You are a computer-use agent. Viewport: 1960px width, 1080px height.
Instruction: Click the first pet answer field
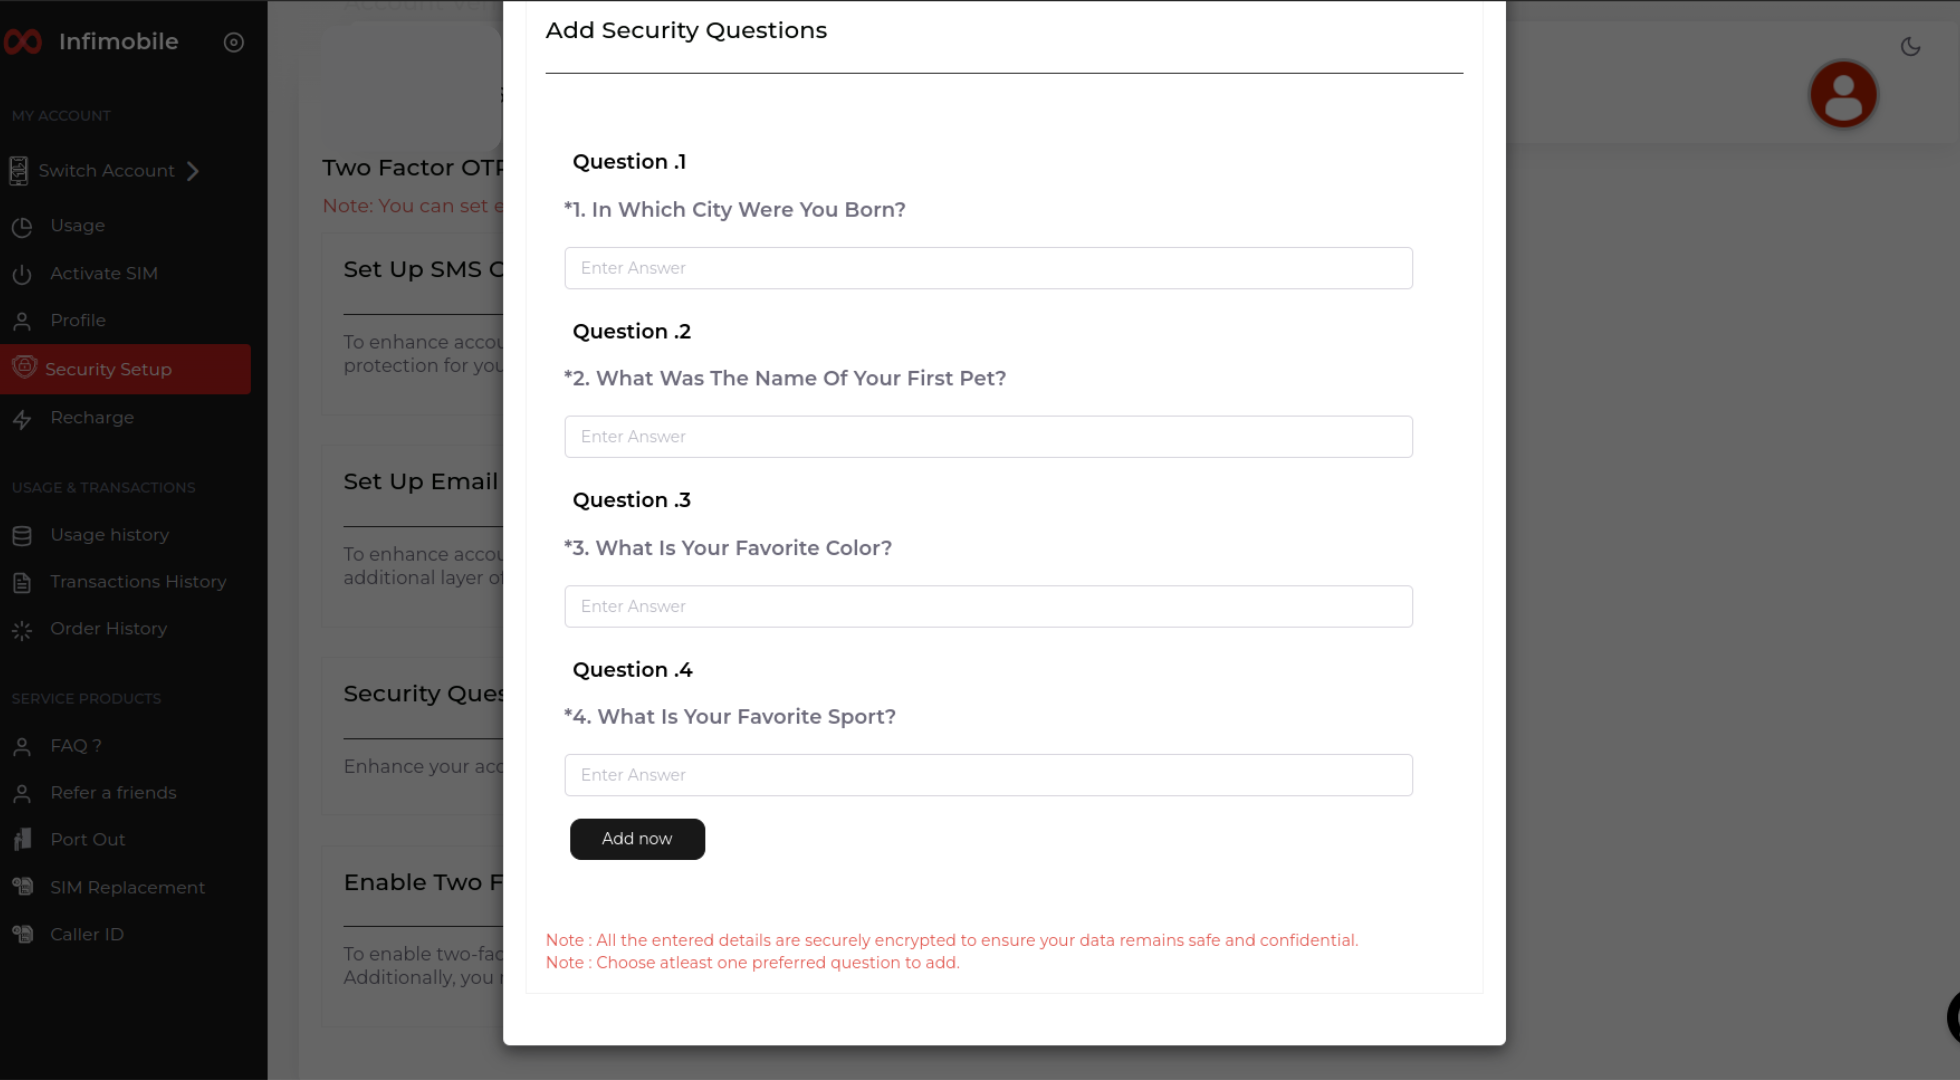[988, 437]
